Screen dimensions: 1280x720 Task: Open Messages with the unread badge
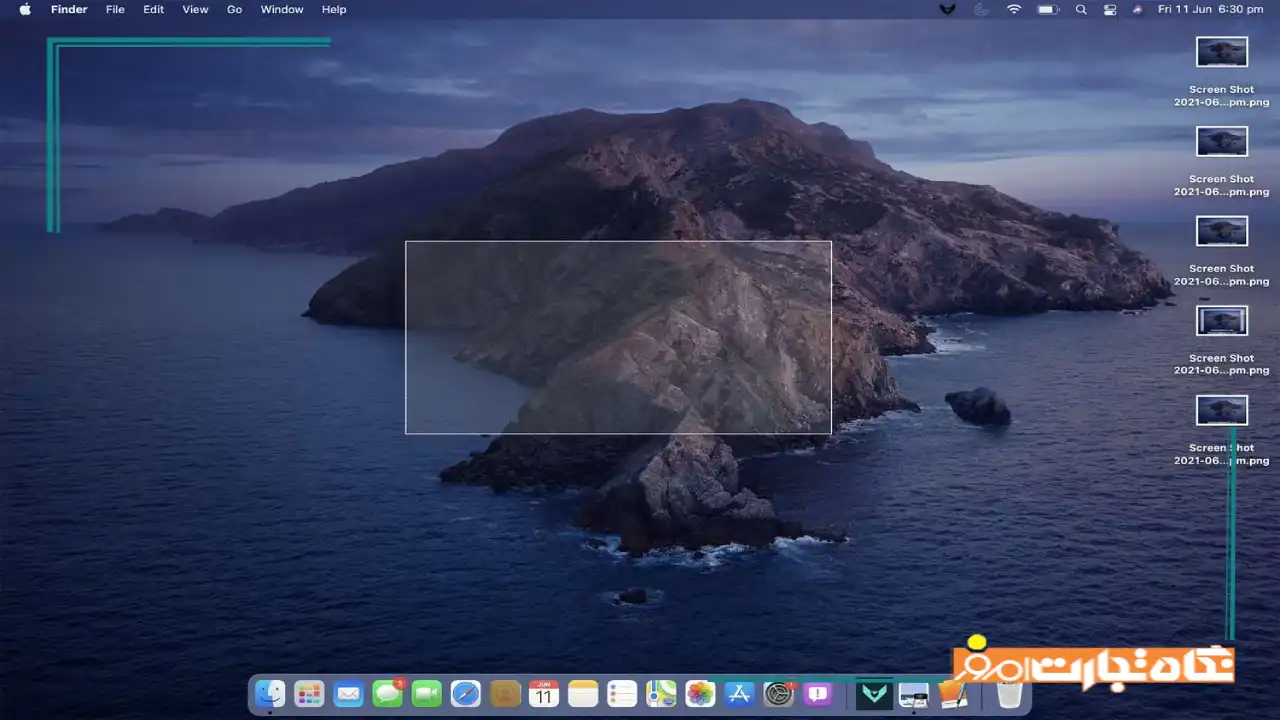387,693
